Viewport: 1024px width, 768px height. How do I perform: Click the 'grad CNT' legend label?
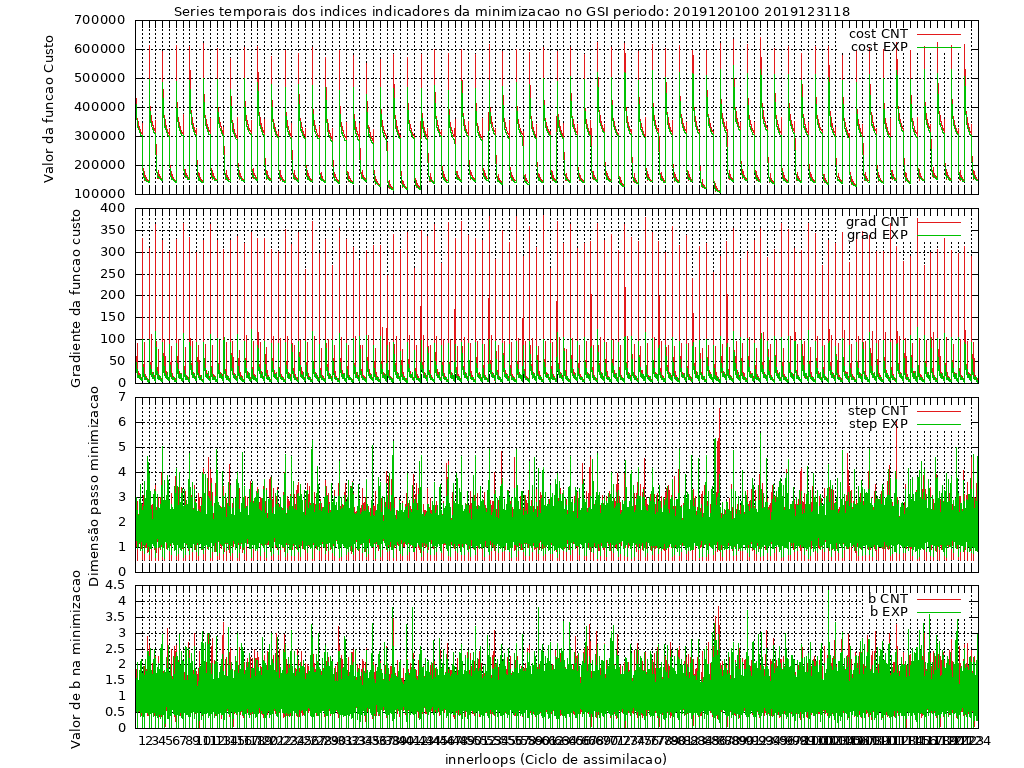877,222
